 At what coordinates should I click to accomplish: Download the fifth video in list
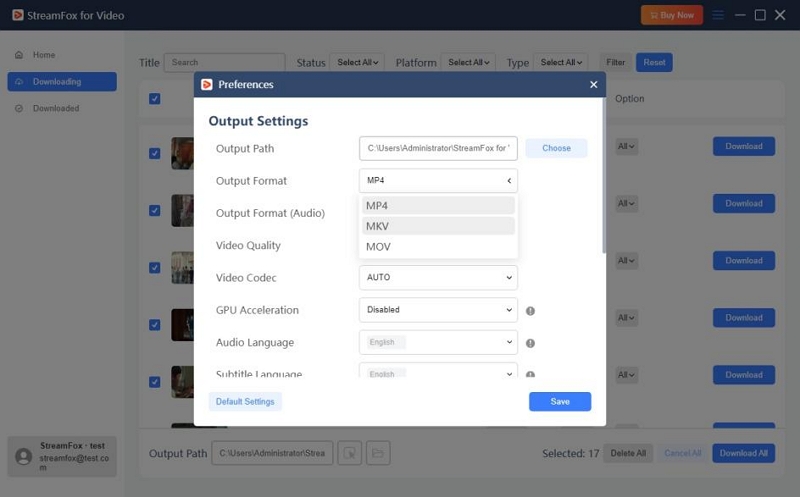pos(744,375)
